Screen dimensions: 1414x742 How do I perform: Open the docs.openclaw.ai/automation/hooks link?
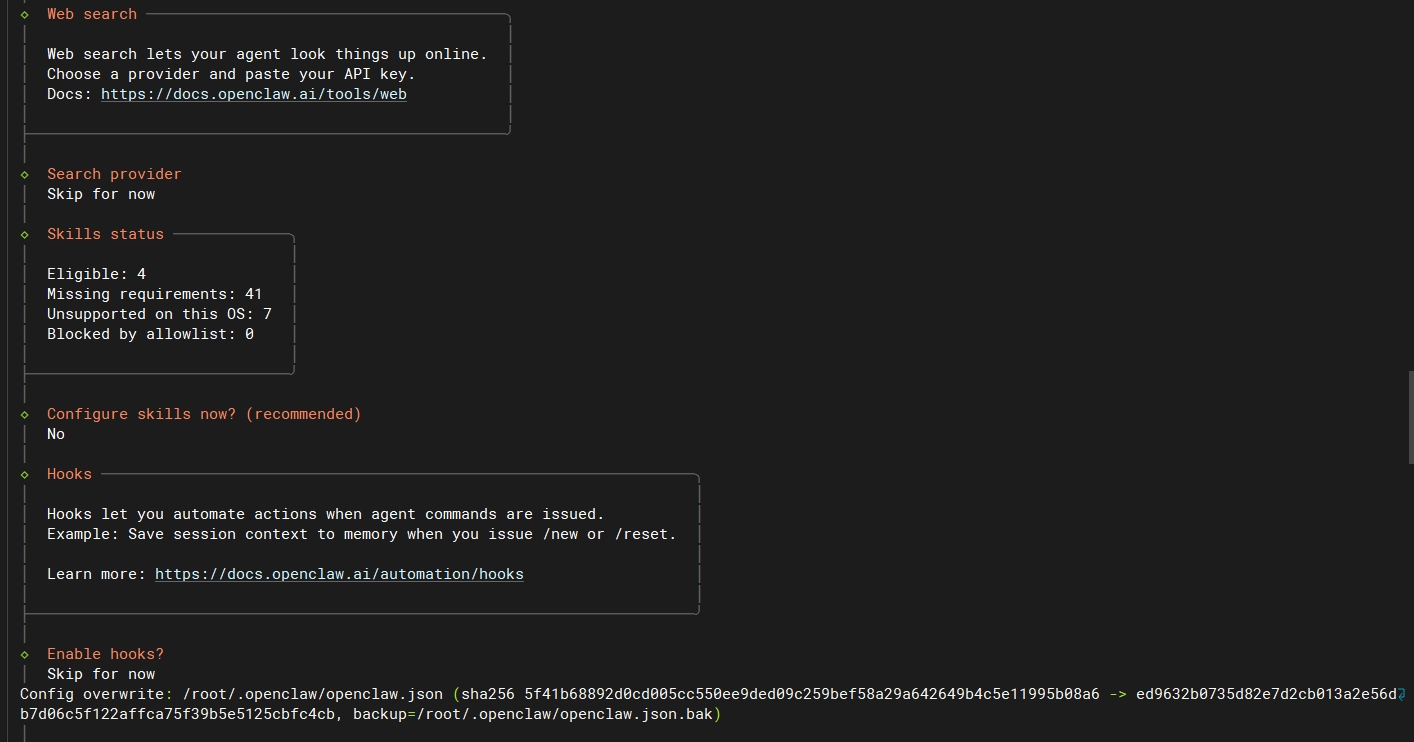coord(339,574)
